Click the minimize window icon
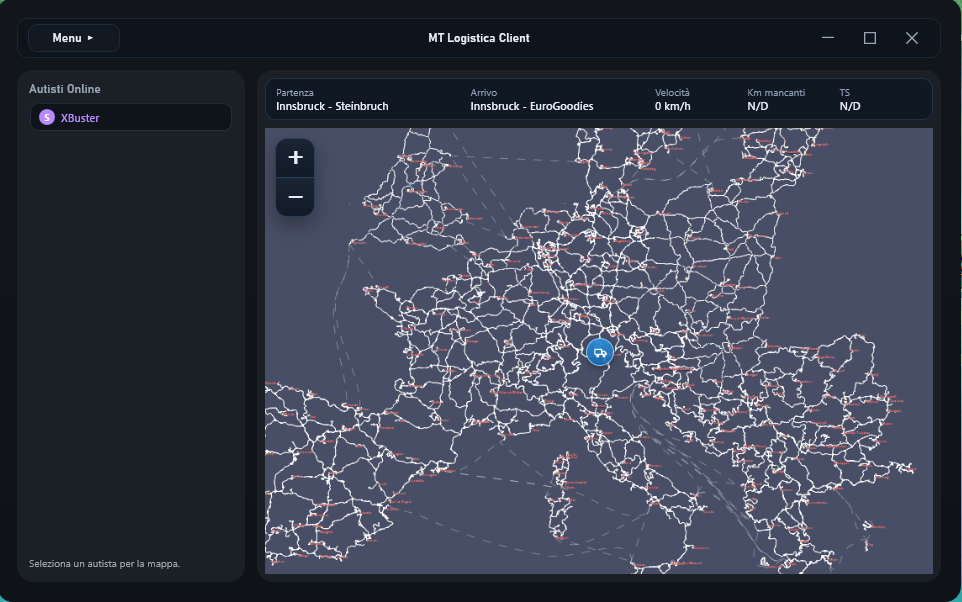 [827, 37]
